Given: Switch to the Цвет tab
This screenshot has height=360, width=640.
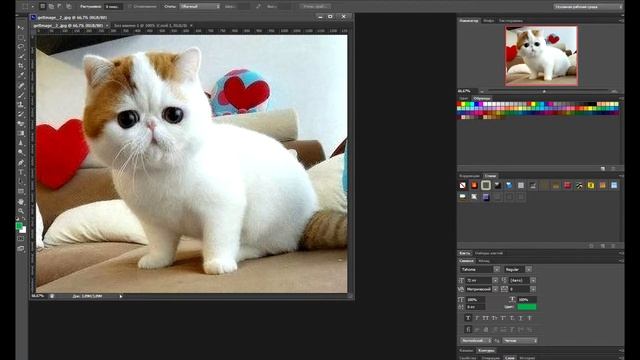Looking at the screenshot, I should pos(464,98).
